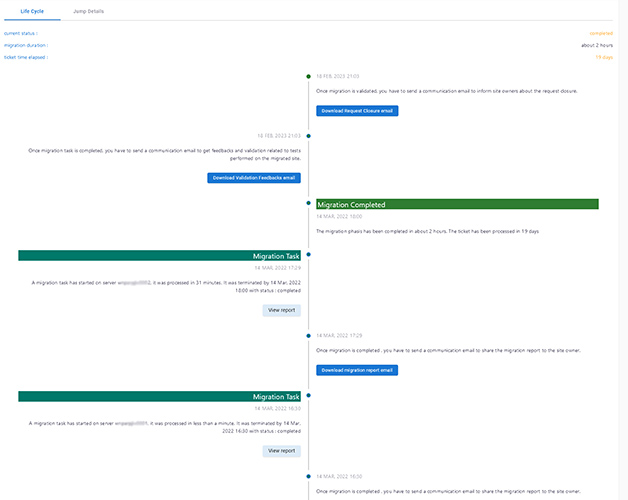This screenshot has height=500, width=628.
Task: Switch to the Life Cycle tab
Action: click(x=32, y=11)
